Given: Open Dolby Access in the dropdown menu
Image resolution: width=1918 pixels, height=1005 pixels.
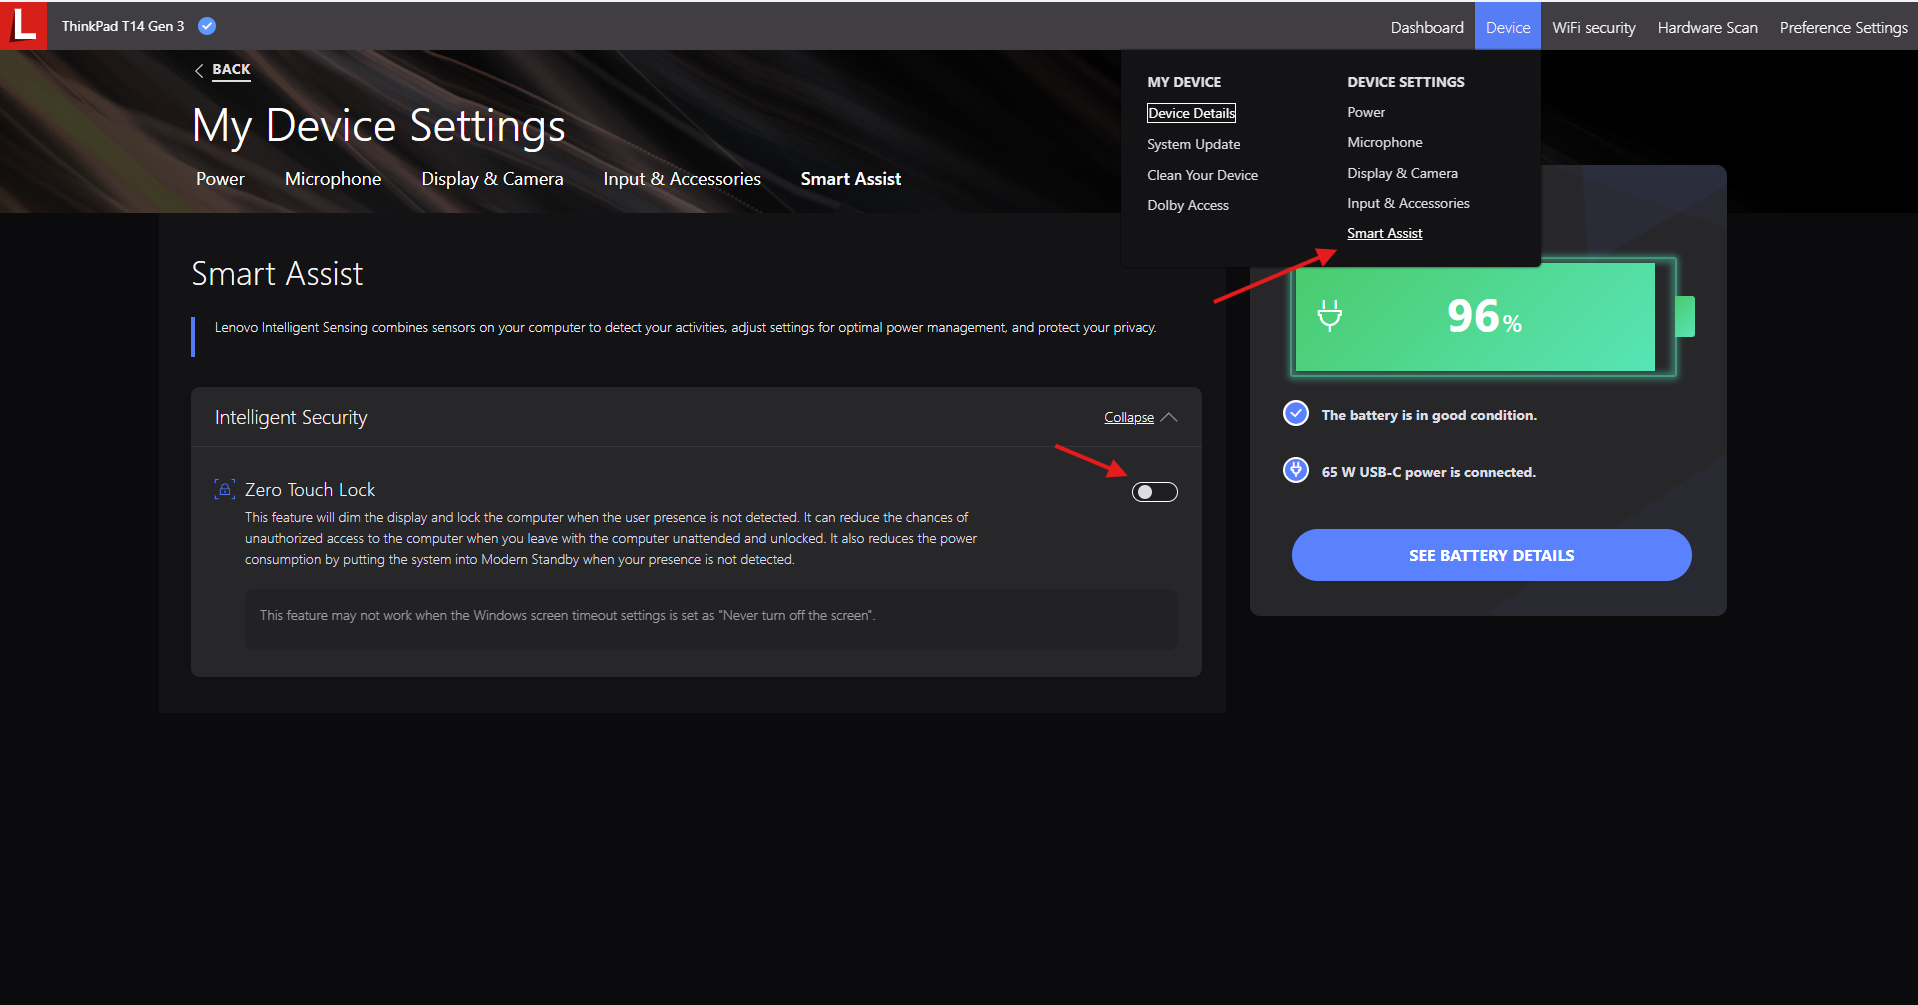Looking at the screenshot, I should (x=1187, y=205).
